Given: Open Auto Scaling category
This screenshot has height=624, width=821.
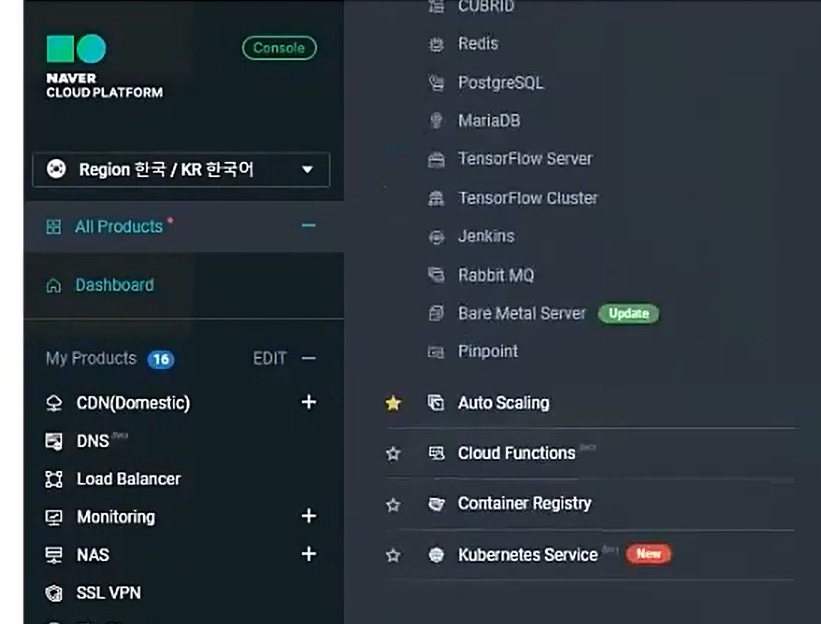Looking at the screenshot, I should pos(504,403).
